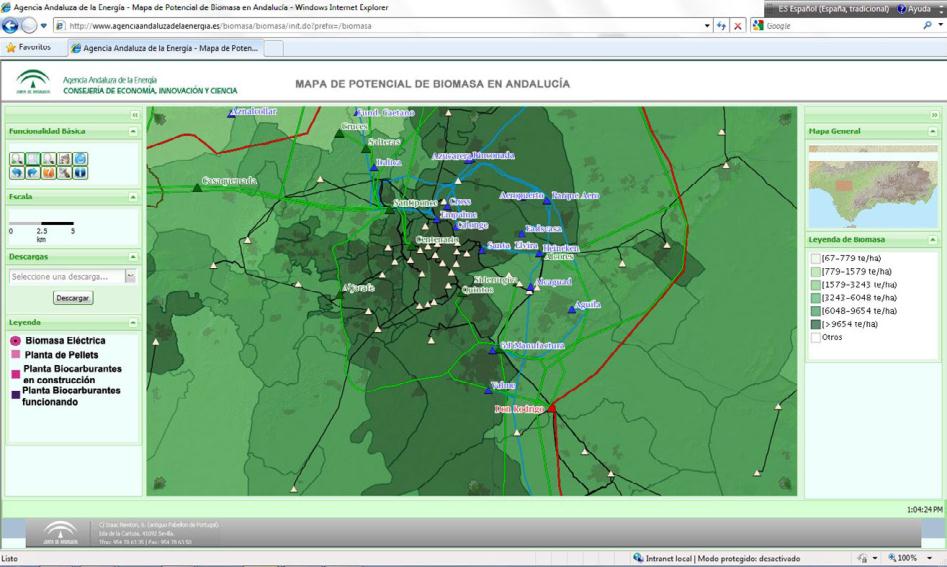Click the Otros legend swatch
Screen dimensions: 947x567
(x=815, y=338)
